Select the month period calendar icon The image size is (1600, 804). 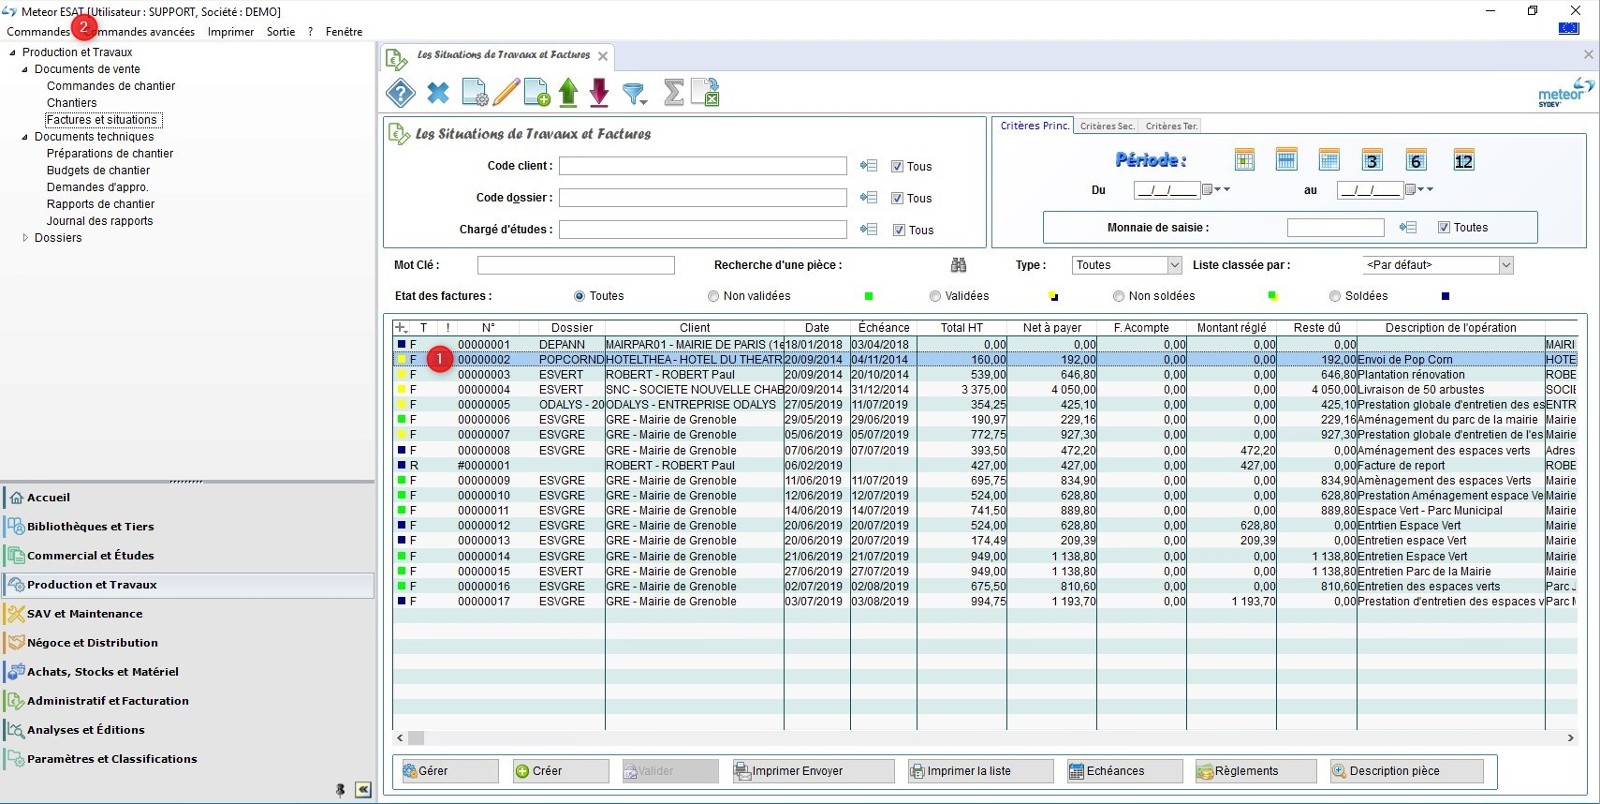coord(1329,160)
